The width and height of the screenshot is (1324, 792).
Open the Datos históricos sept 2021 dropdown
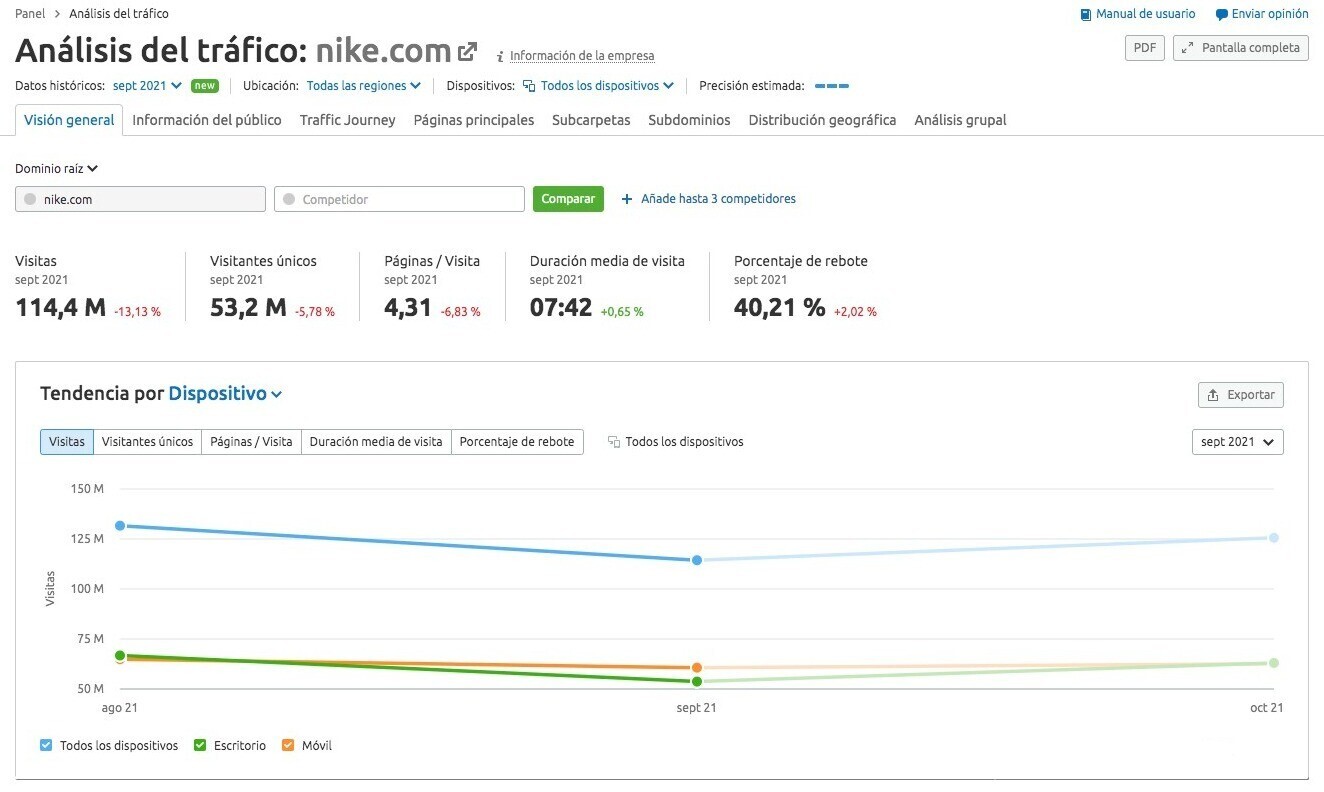pyautogui.click(x=147, y=86)
